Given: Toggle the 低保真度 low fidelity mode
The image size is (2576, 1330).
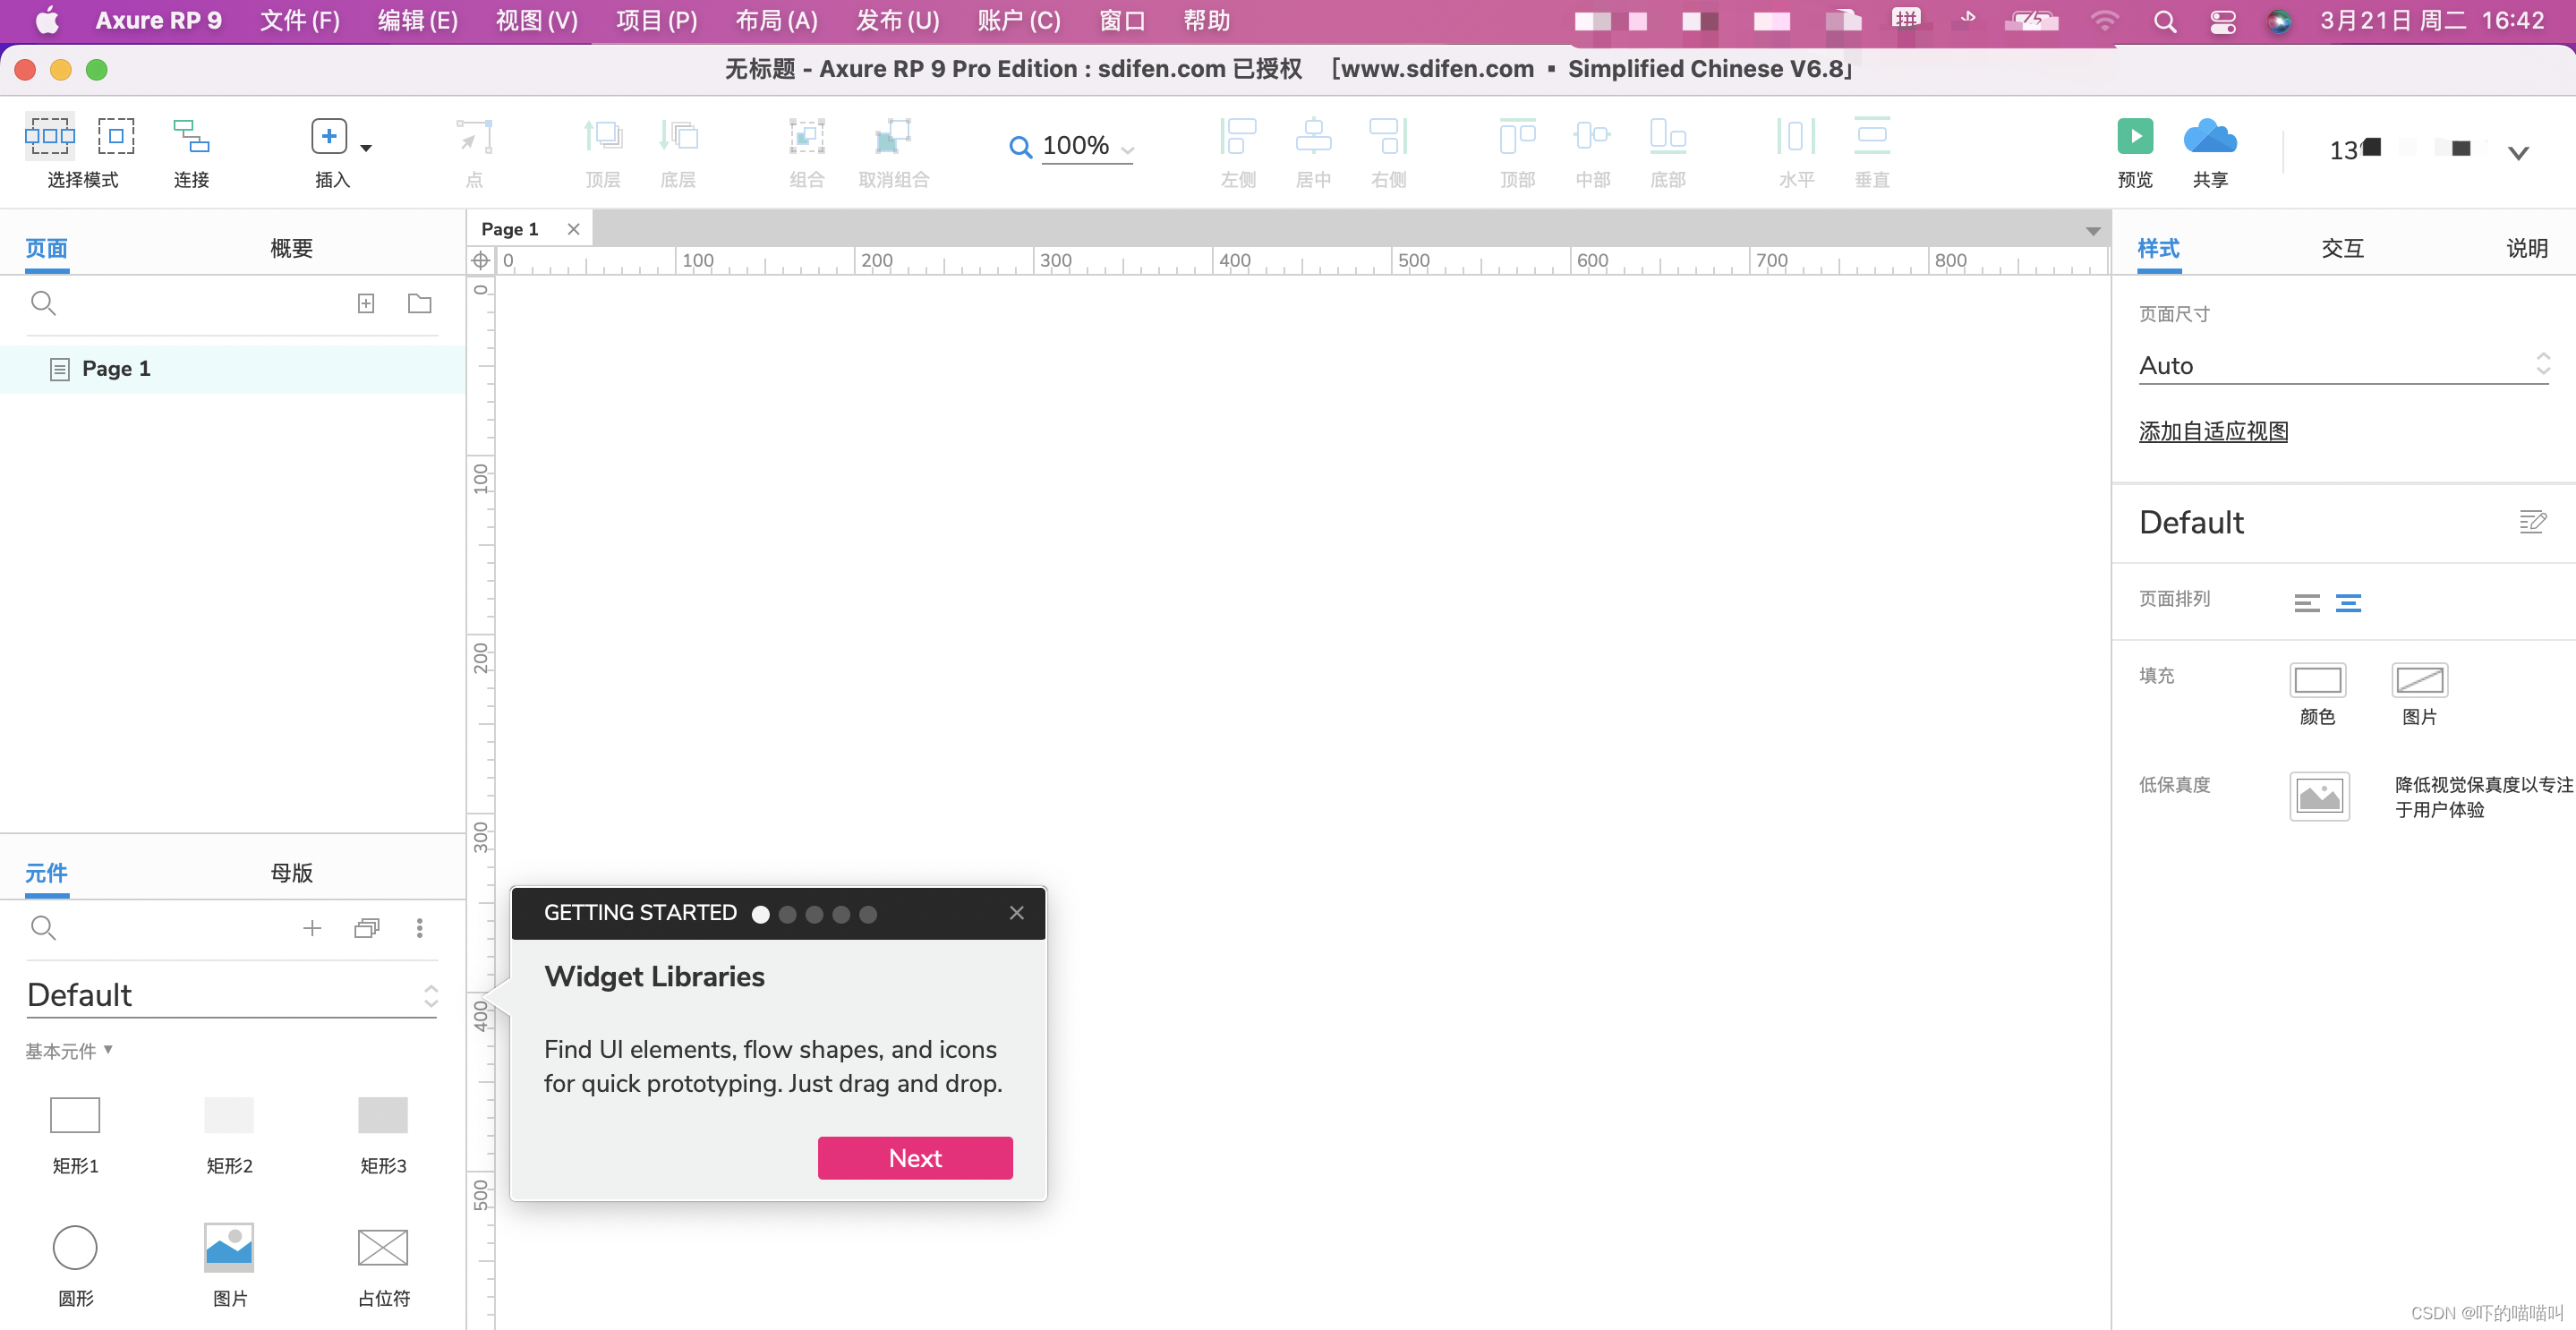Looking at the screenshot, I should click(2320, 797).
